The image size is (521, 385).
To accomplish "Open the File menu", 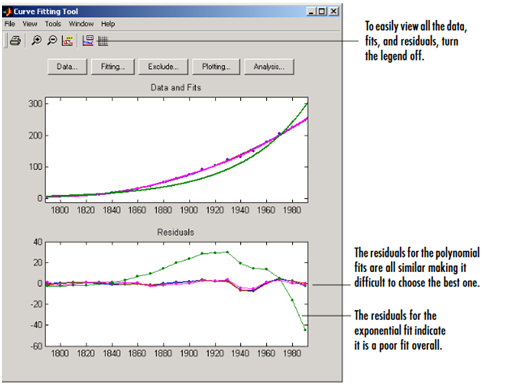I will pos(10,24).
